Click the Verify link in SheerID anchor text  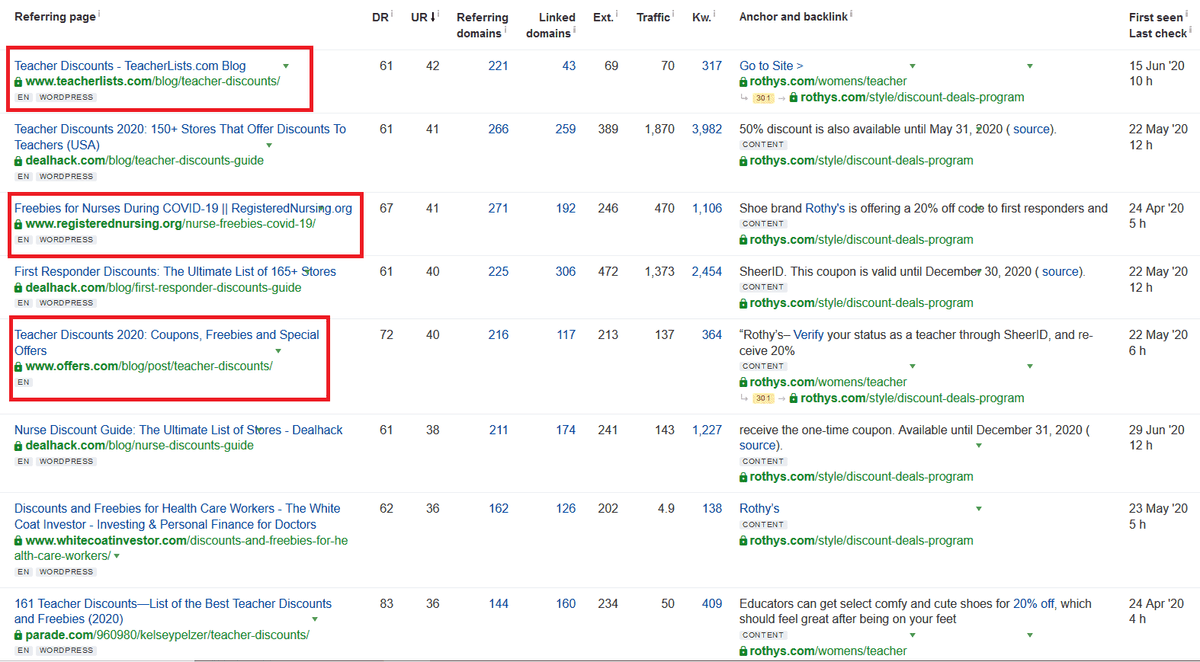point(809,335)
